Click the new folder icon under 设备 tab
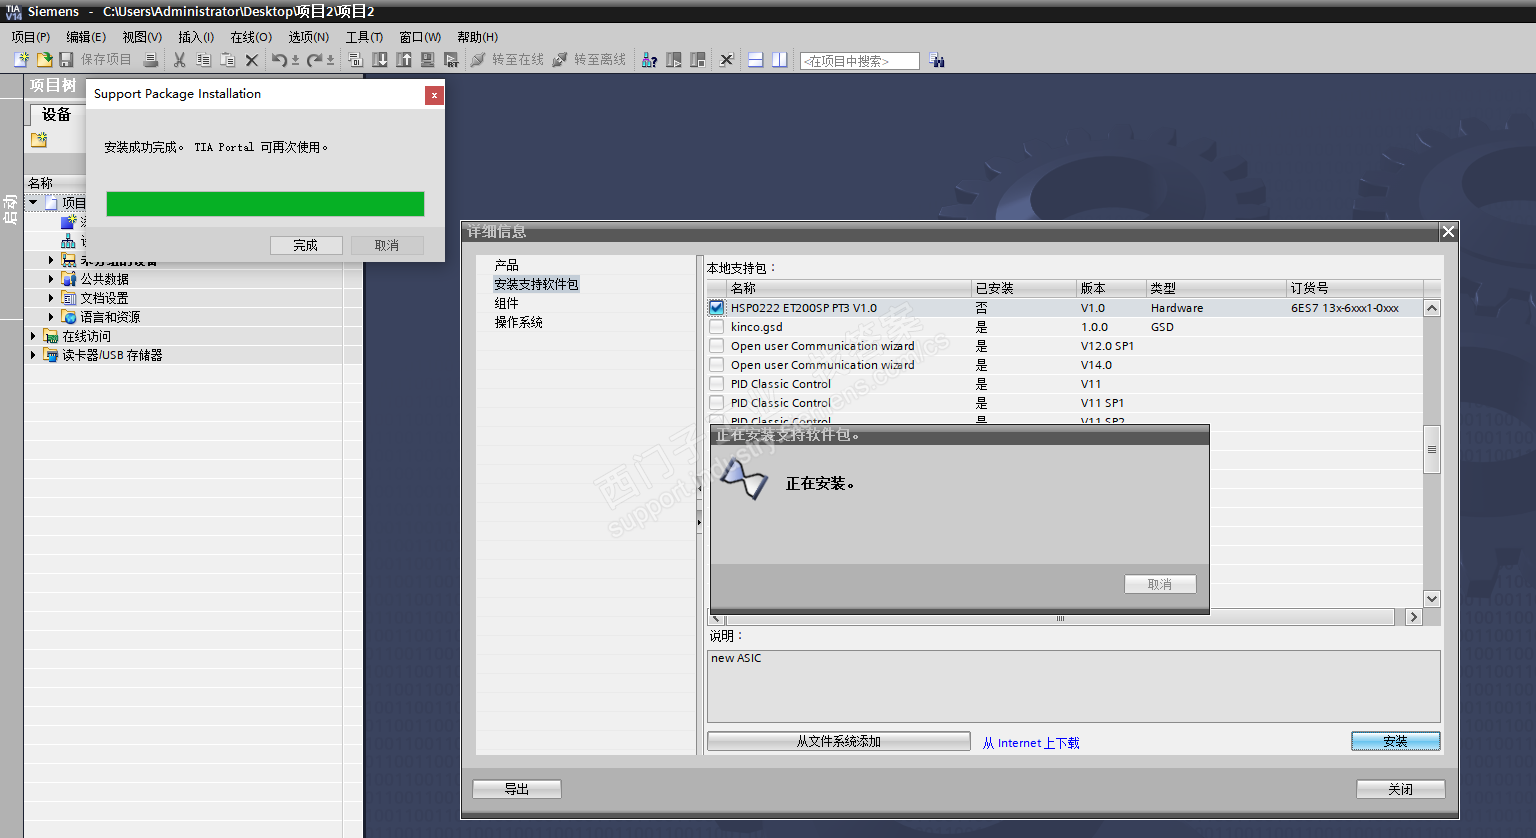Viewport: 1536px width, 838px height. 39,140
